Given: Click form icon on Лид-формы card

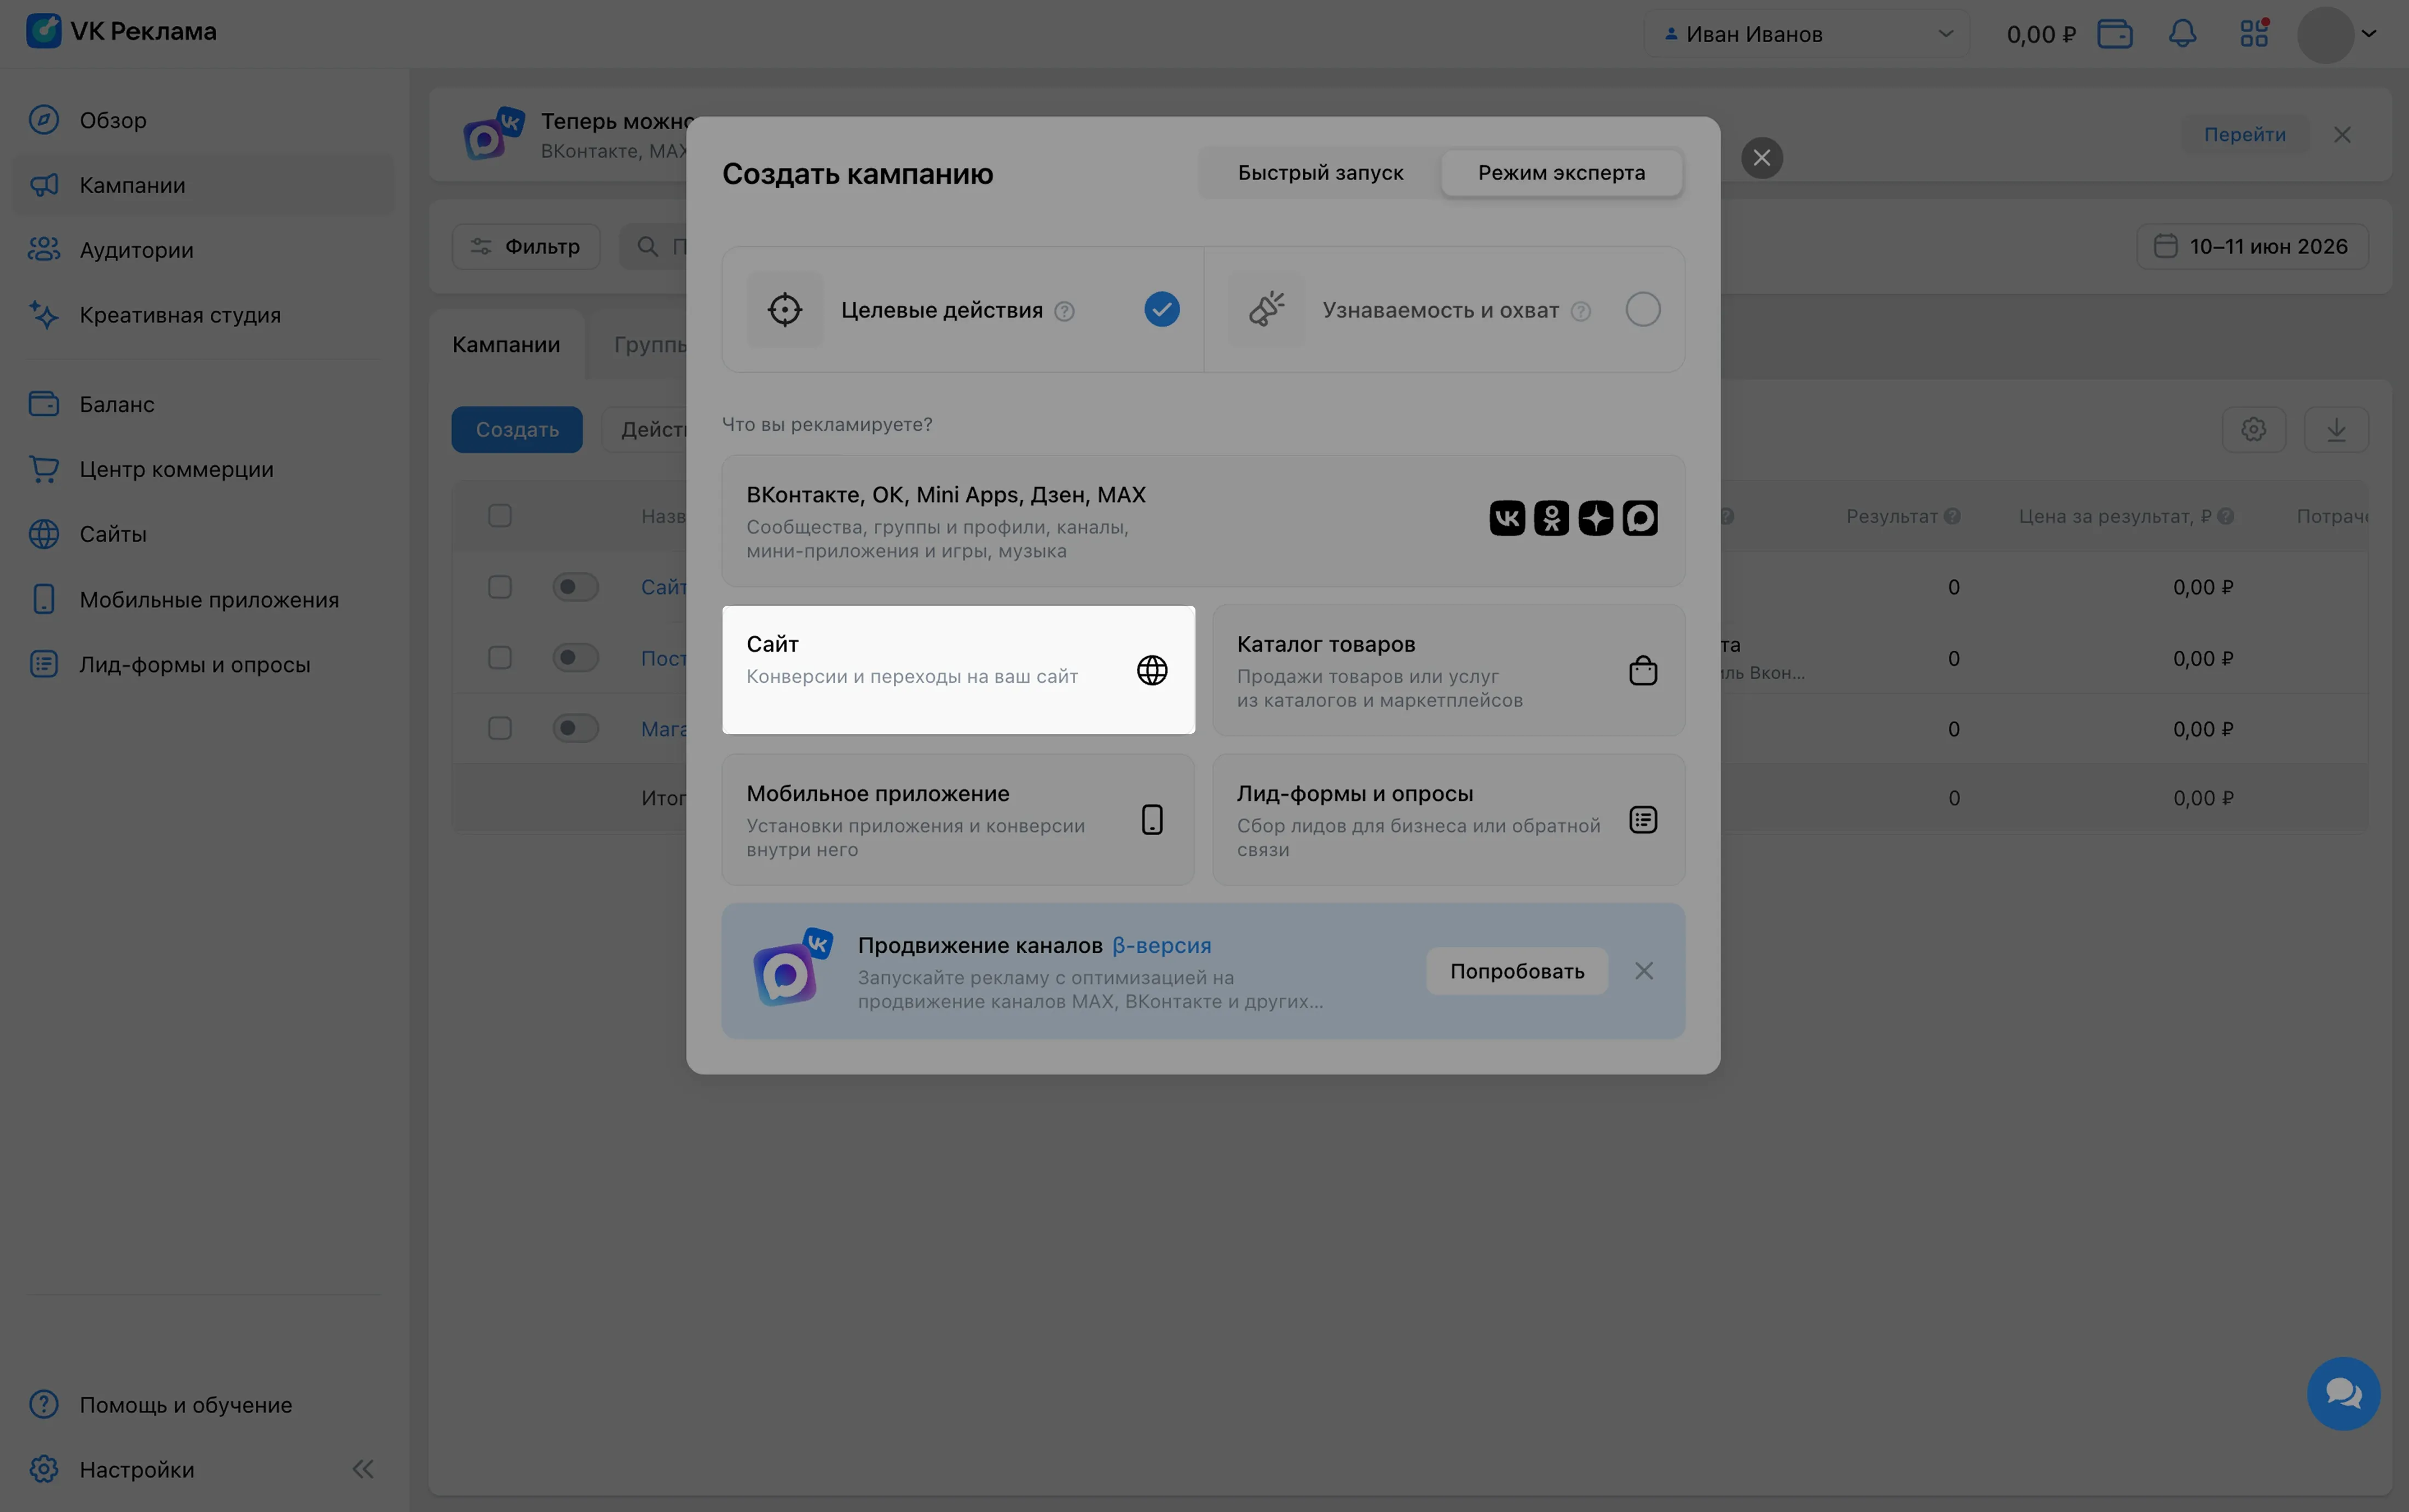Looking at the screenshot, I should coord(1643,820).
